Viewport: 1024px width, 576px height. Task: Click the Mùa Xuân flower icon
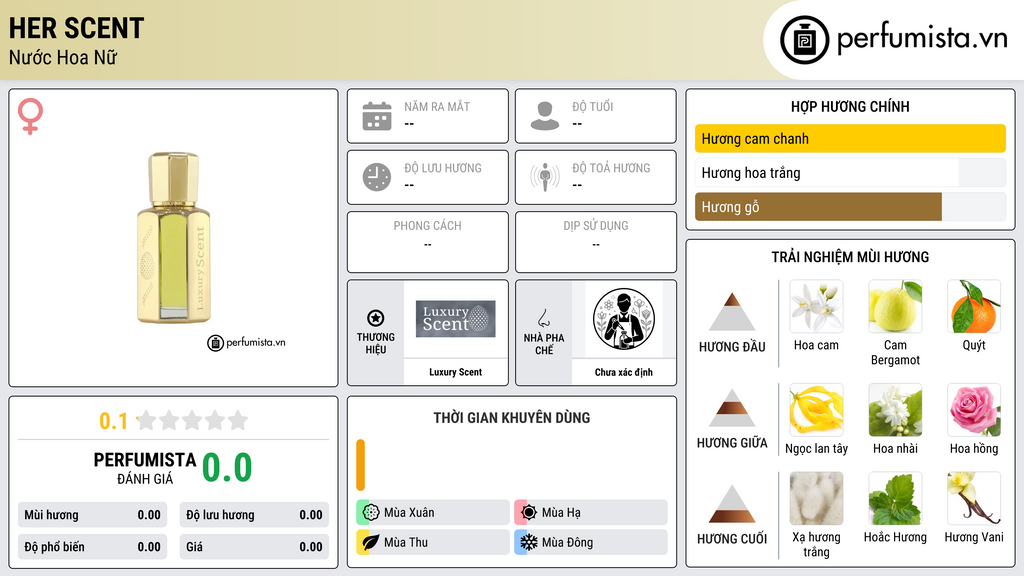pyautogui.click(x=371, y=513)
